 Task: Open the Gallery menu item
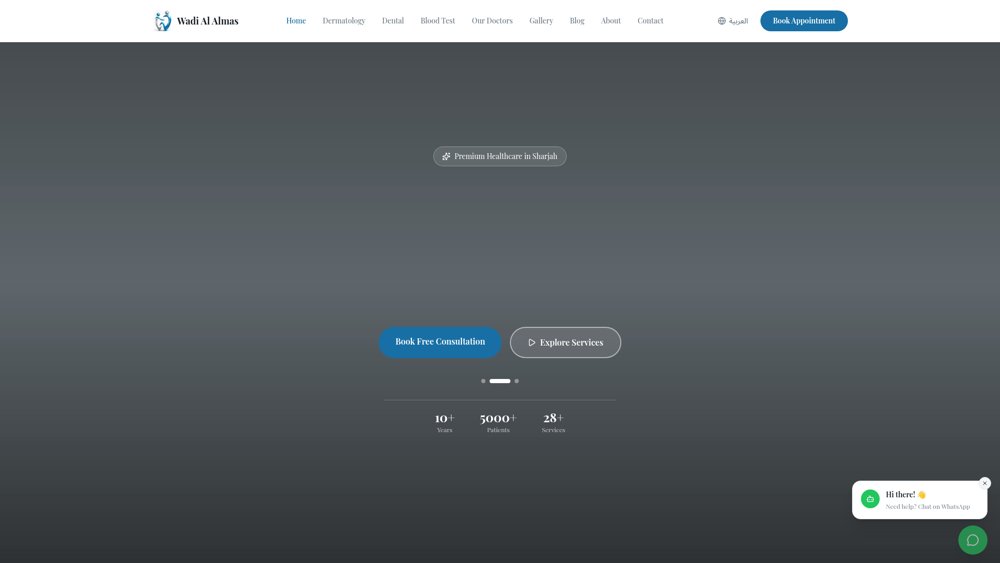(541, 21)
